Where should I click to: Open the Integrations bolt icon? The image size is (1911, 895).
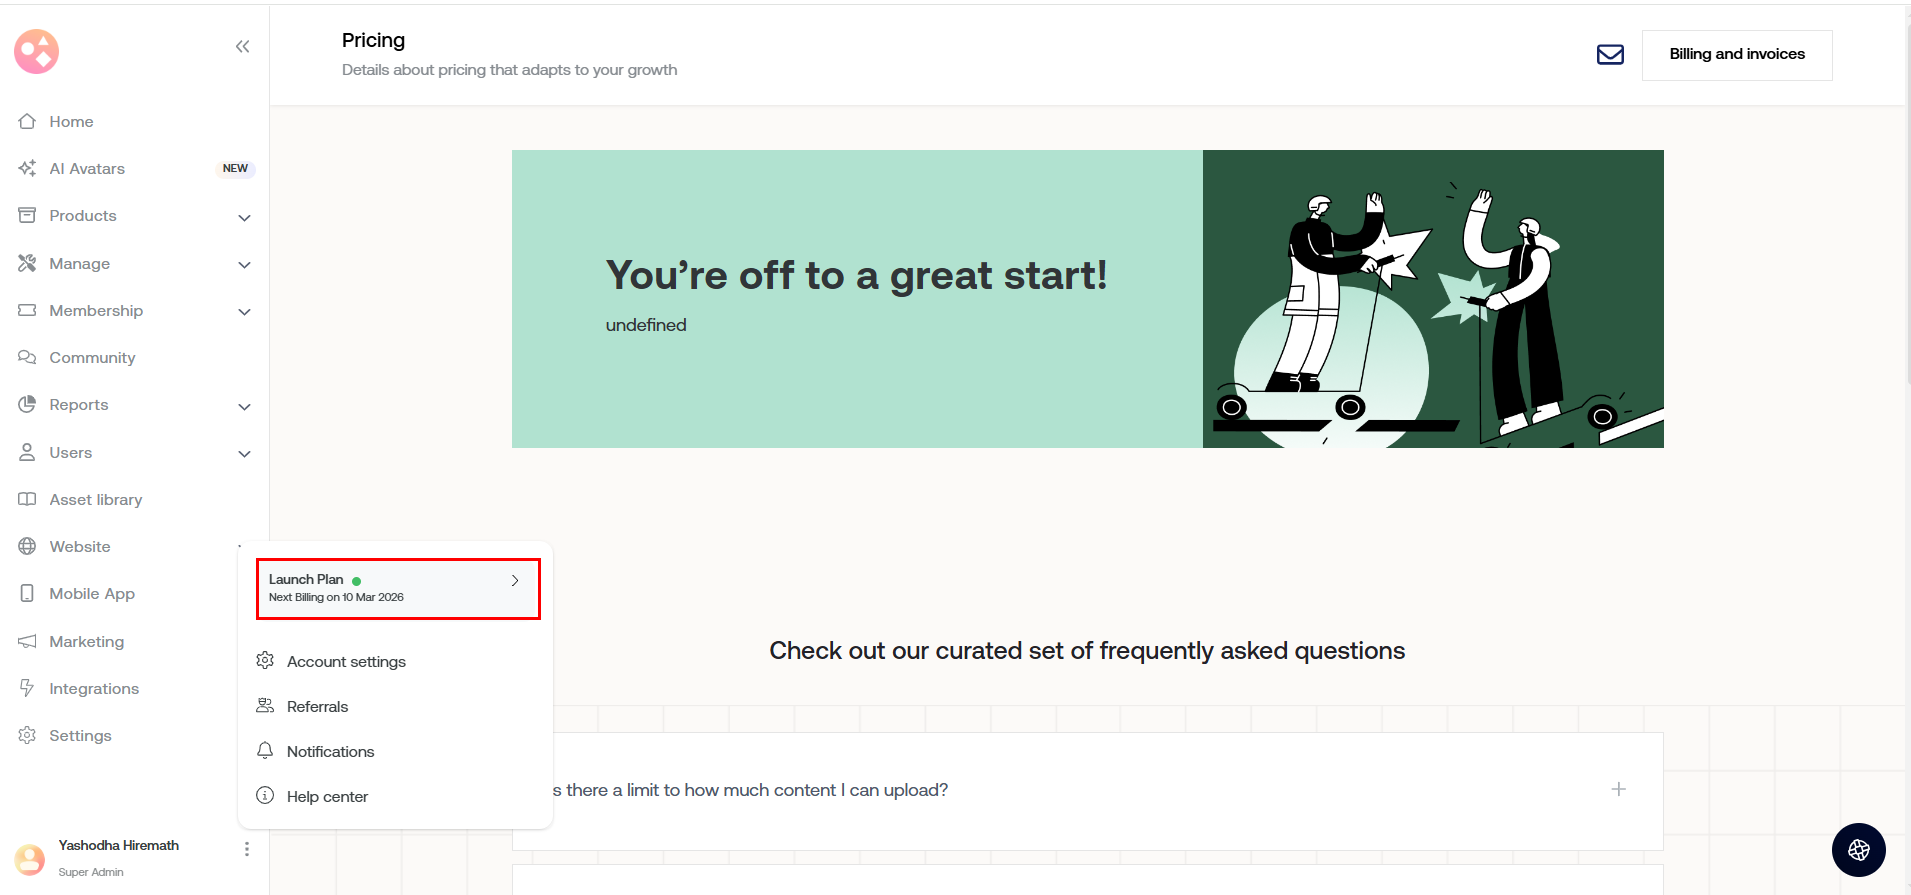point(27,688)
